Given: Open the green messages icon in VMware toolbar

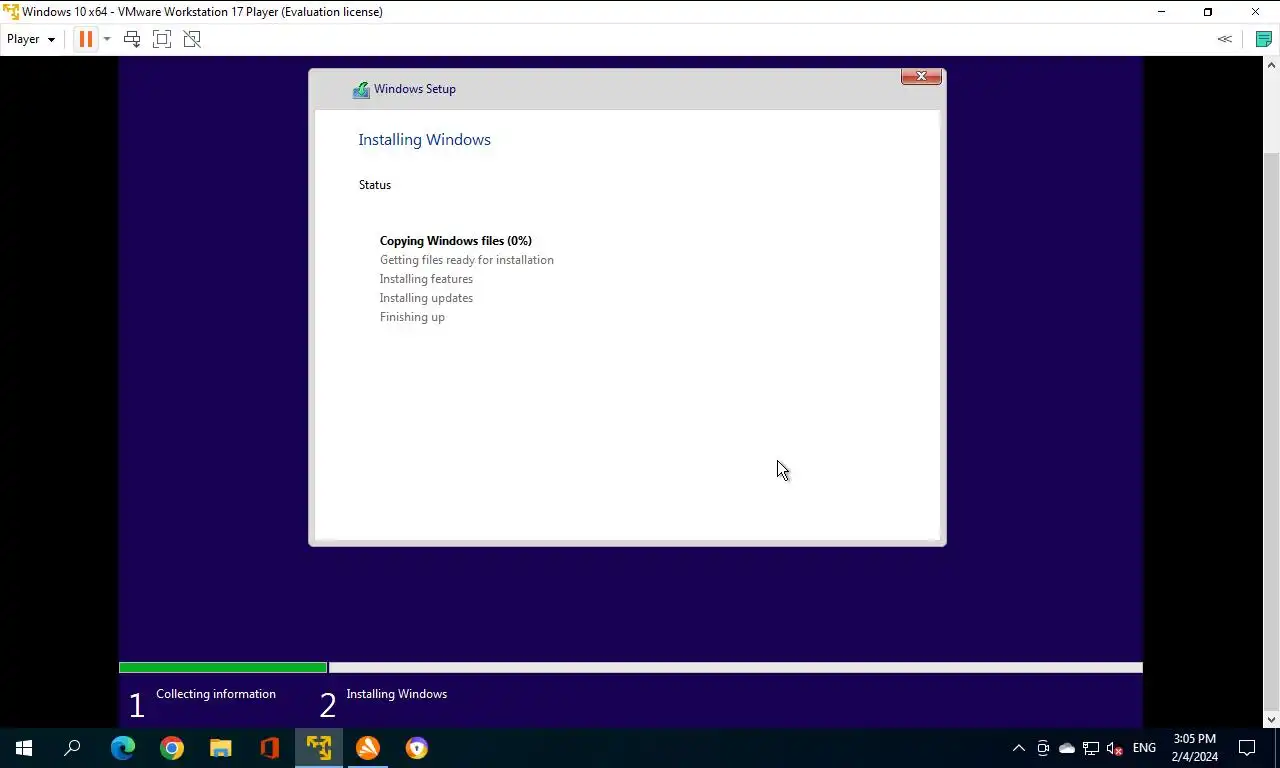Looking at the screenshot, I should pos(1263,39).
